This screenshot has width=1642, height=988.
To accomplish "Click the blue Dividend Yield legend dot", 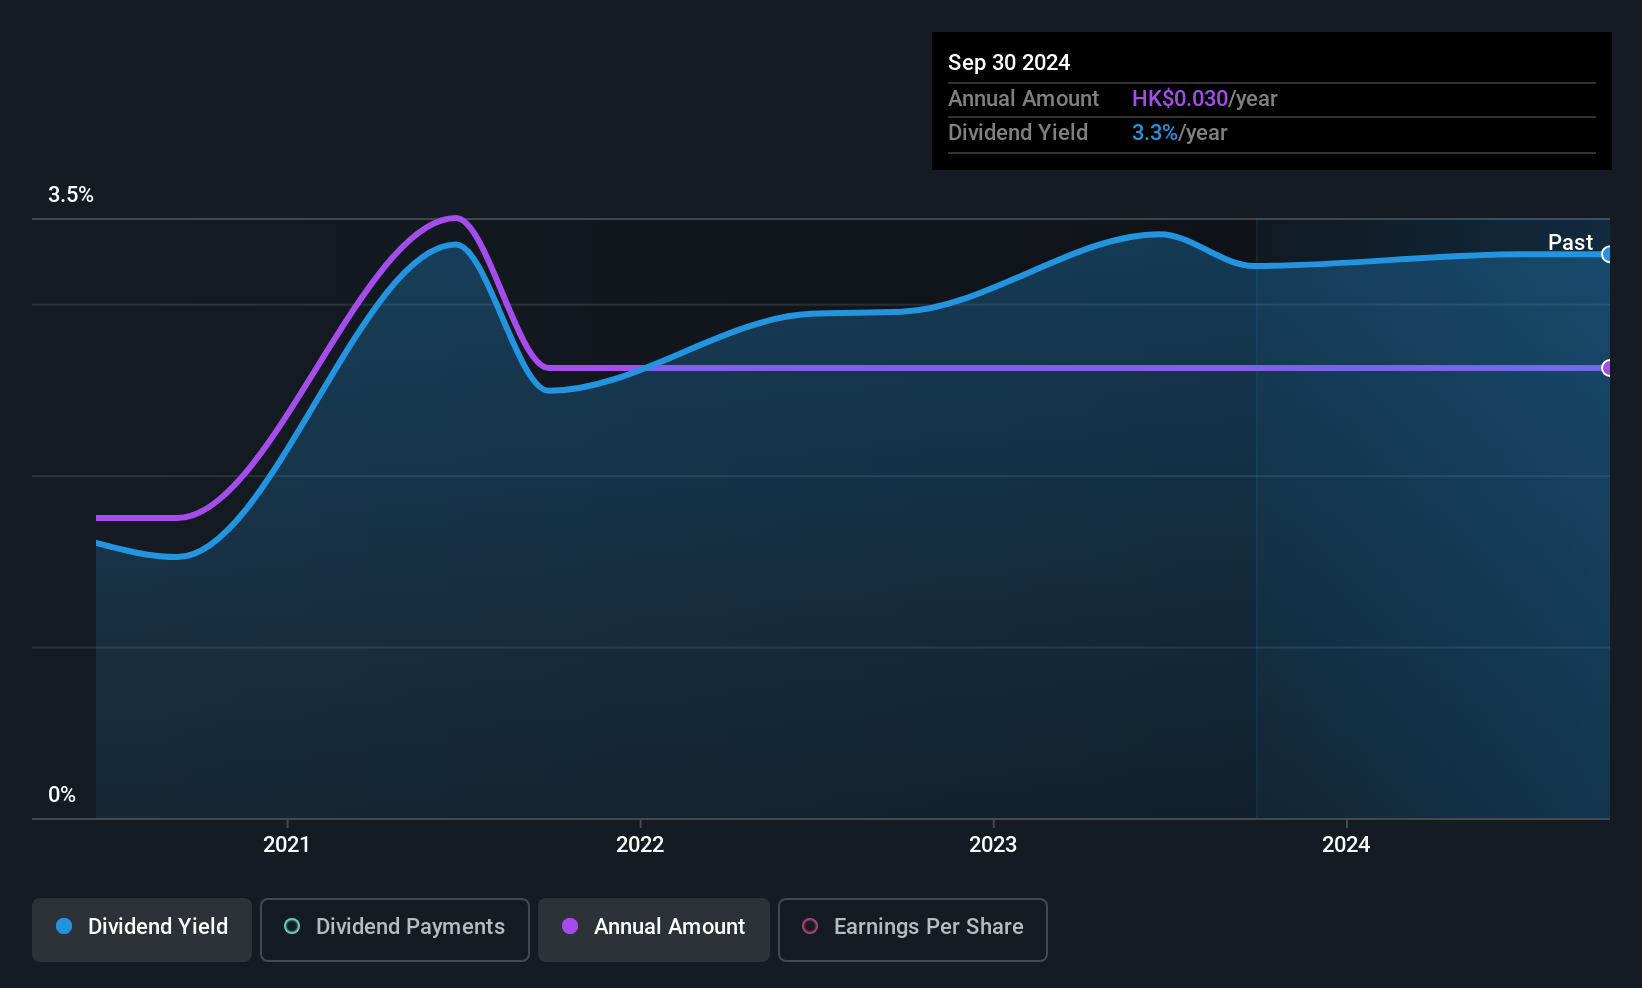I will pos(64,926).
